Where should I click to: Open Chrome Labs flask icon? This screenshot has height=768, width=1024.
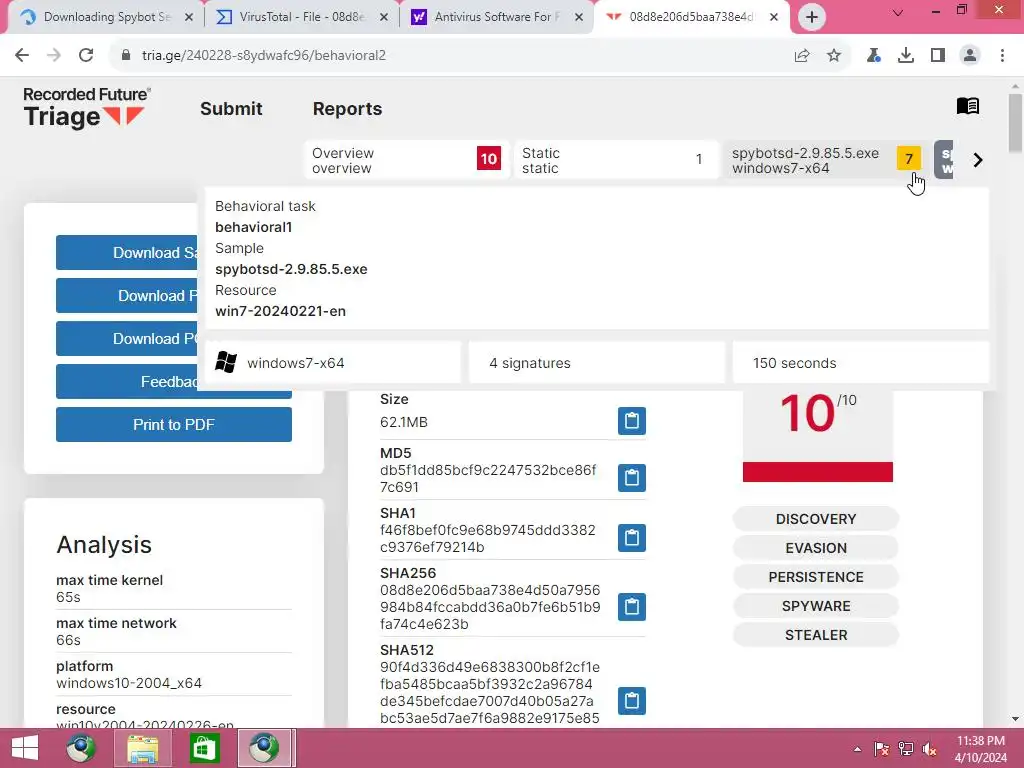[873, 56]
